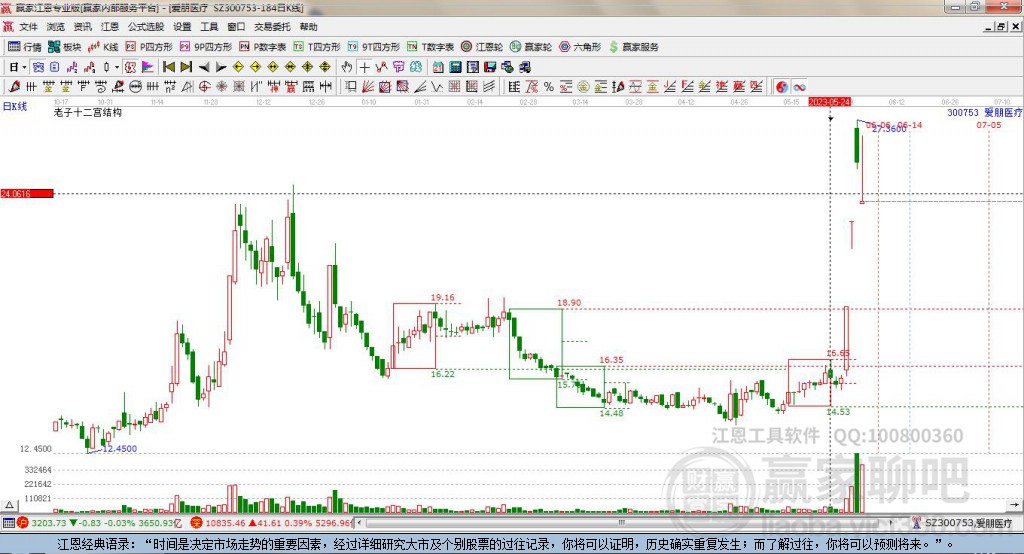Click the black right arrow icon
Image resolution: width=1024 pixels, height=554 pixels.
(221, 67)
